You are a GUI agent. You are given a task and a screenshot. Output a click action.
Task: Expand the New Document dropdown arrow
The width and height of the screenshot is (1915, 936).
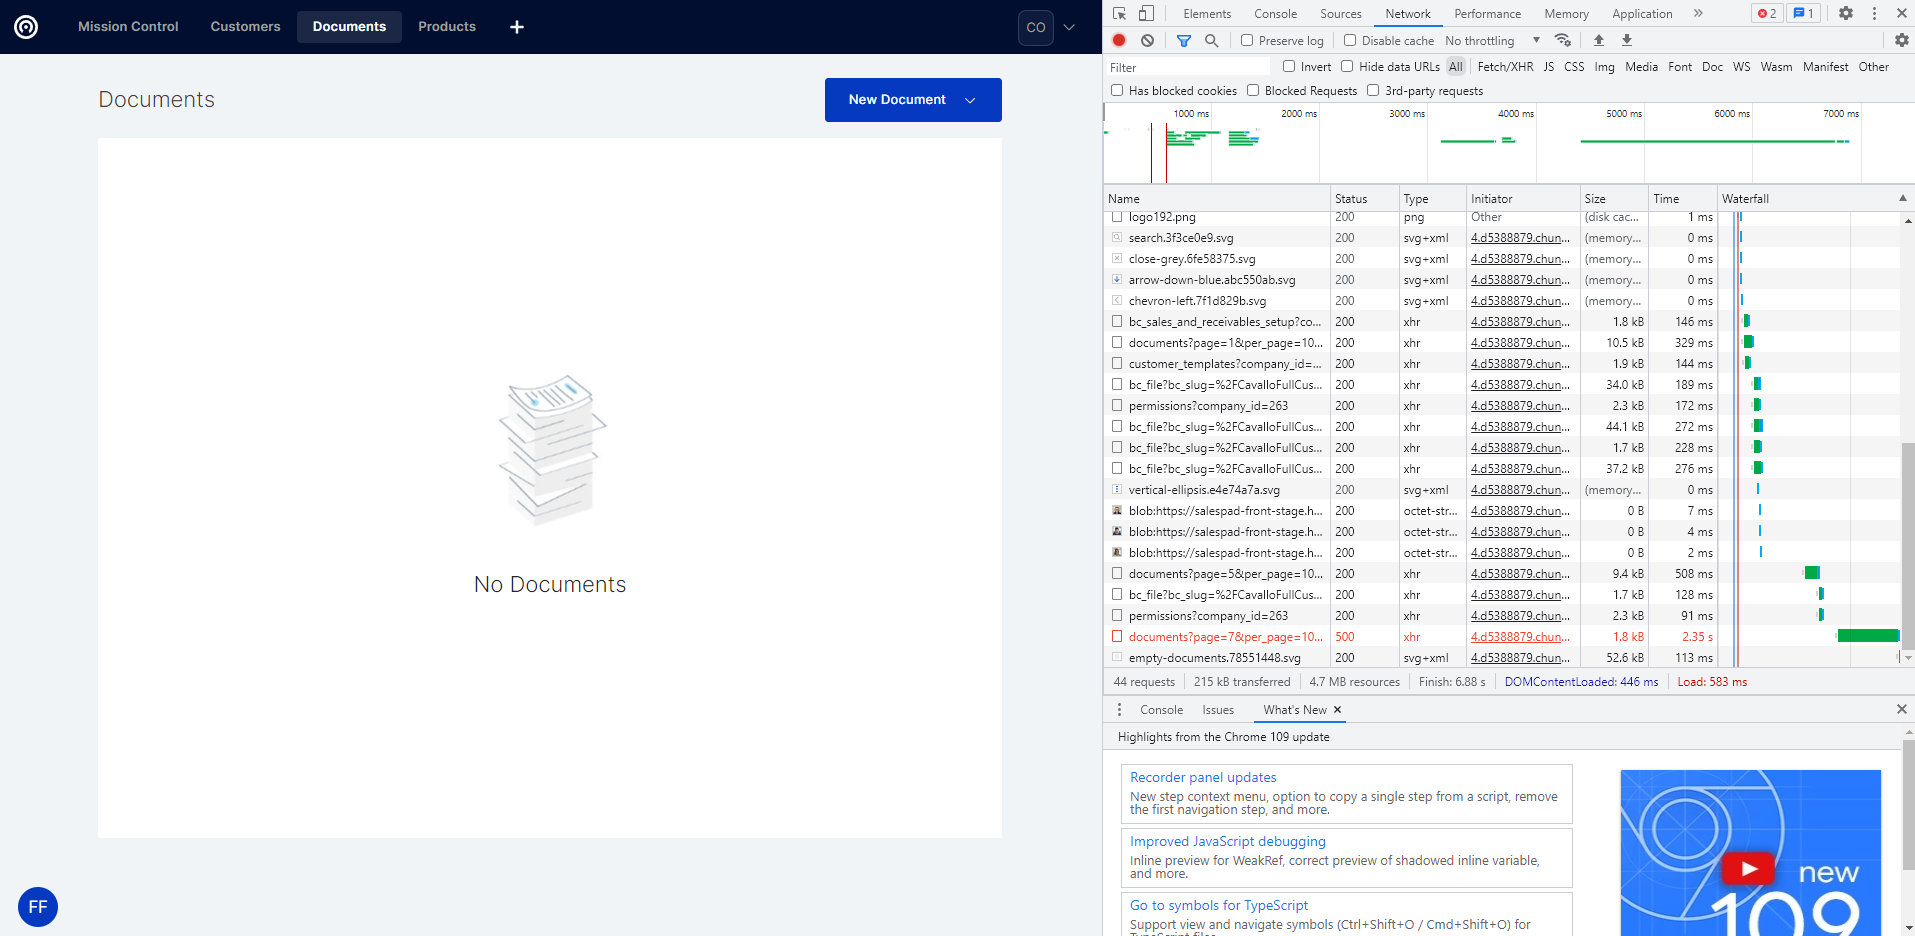968,100
